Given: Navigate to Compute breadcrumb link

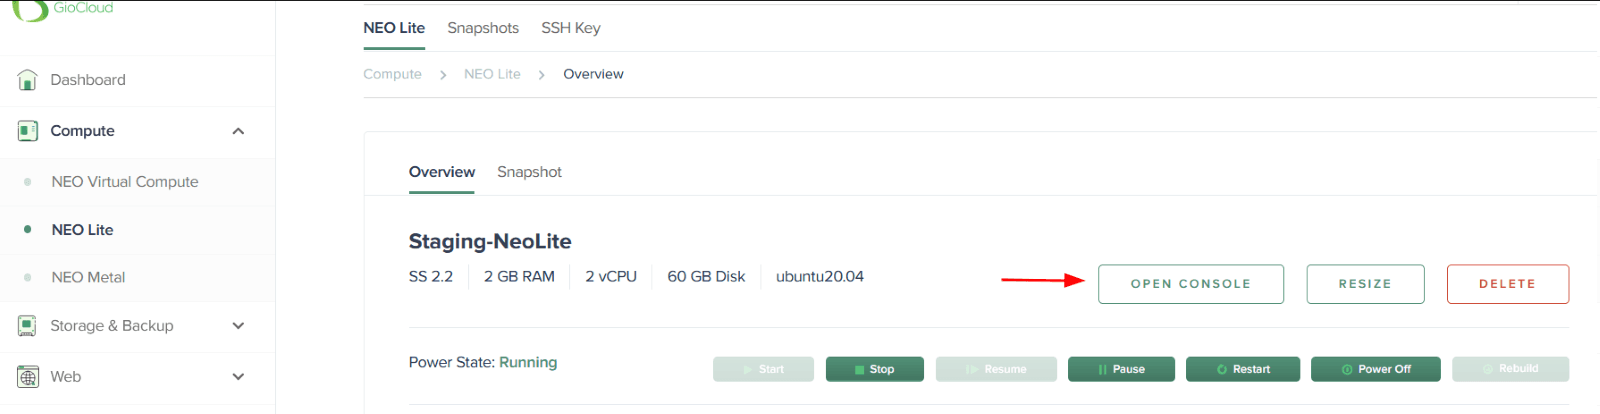Looking at the screenshot, I should coord(392,74).
